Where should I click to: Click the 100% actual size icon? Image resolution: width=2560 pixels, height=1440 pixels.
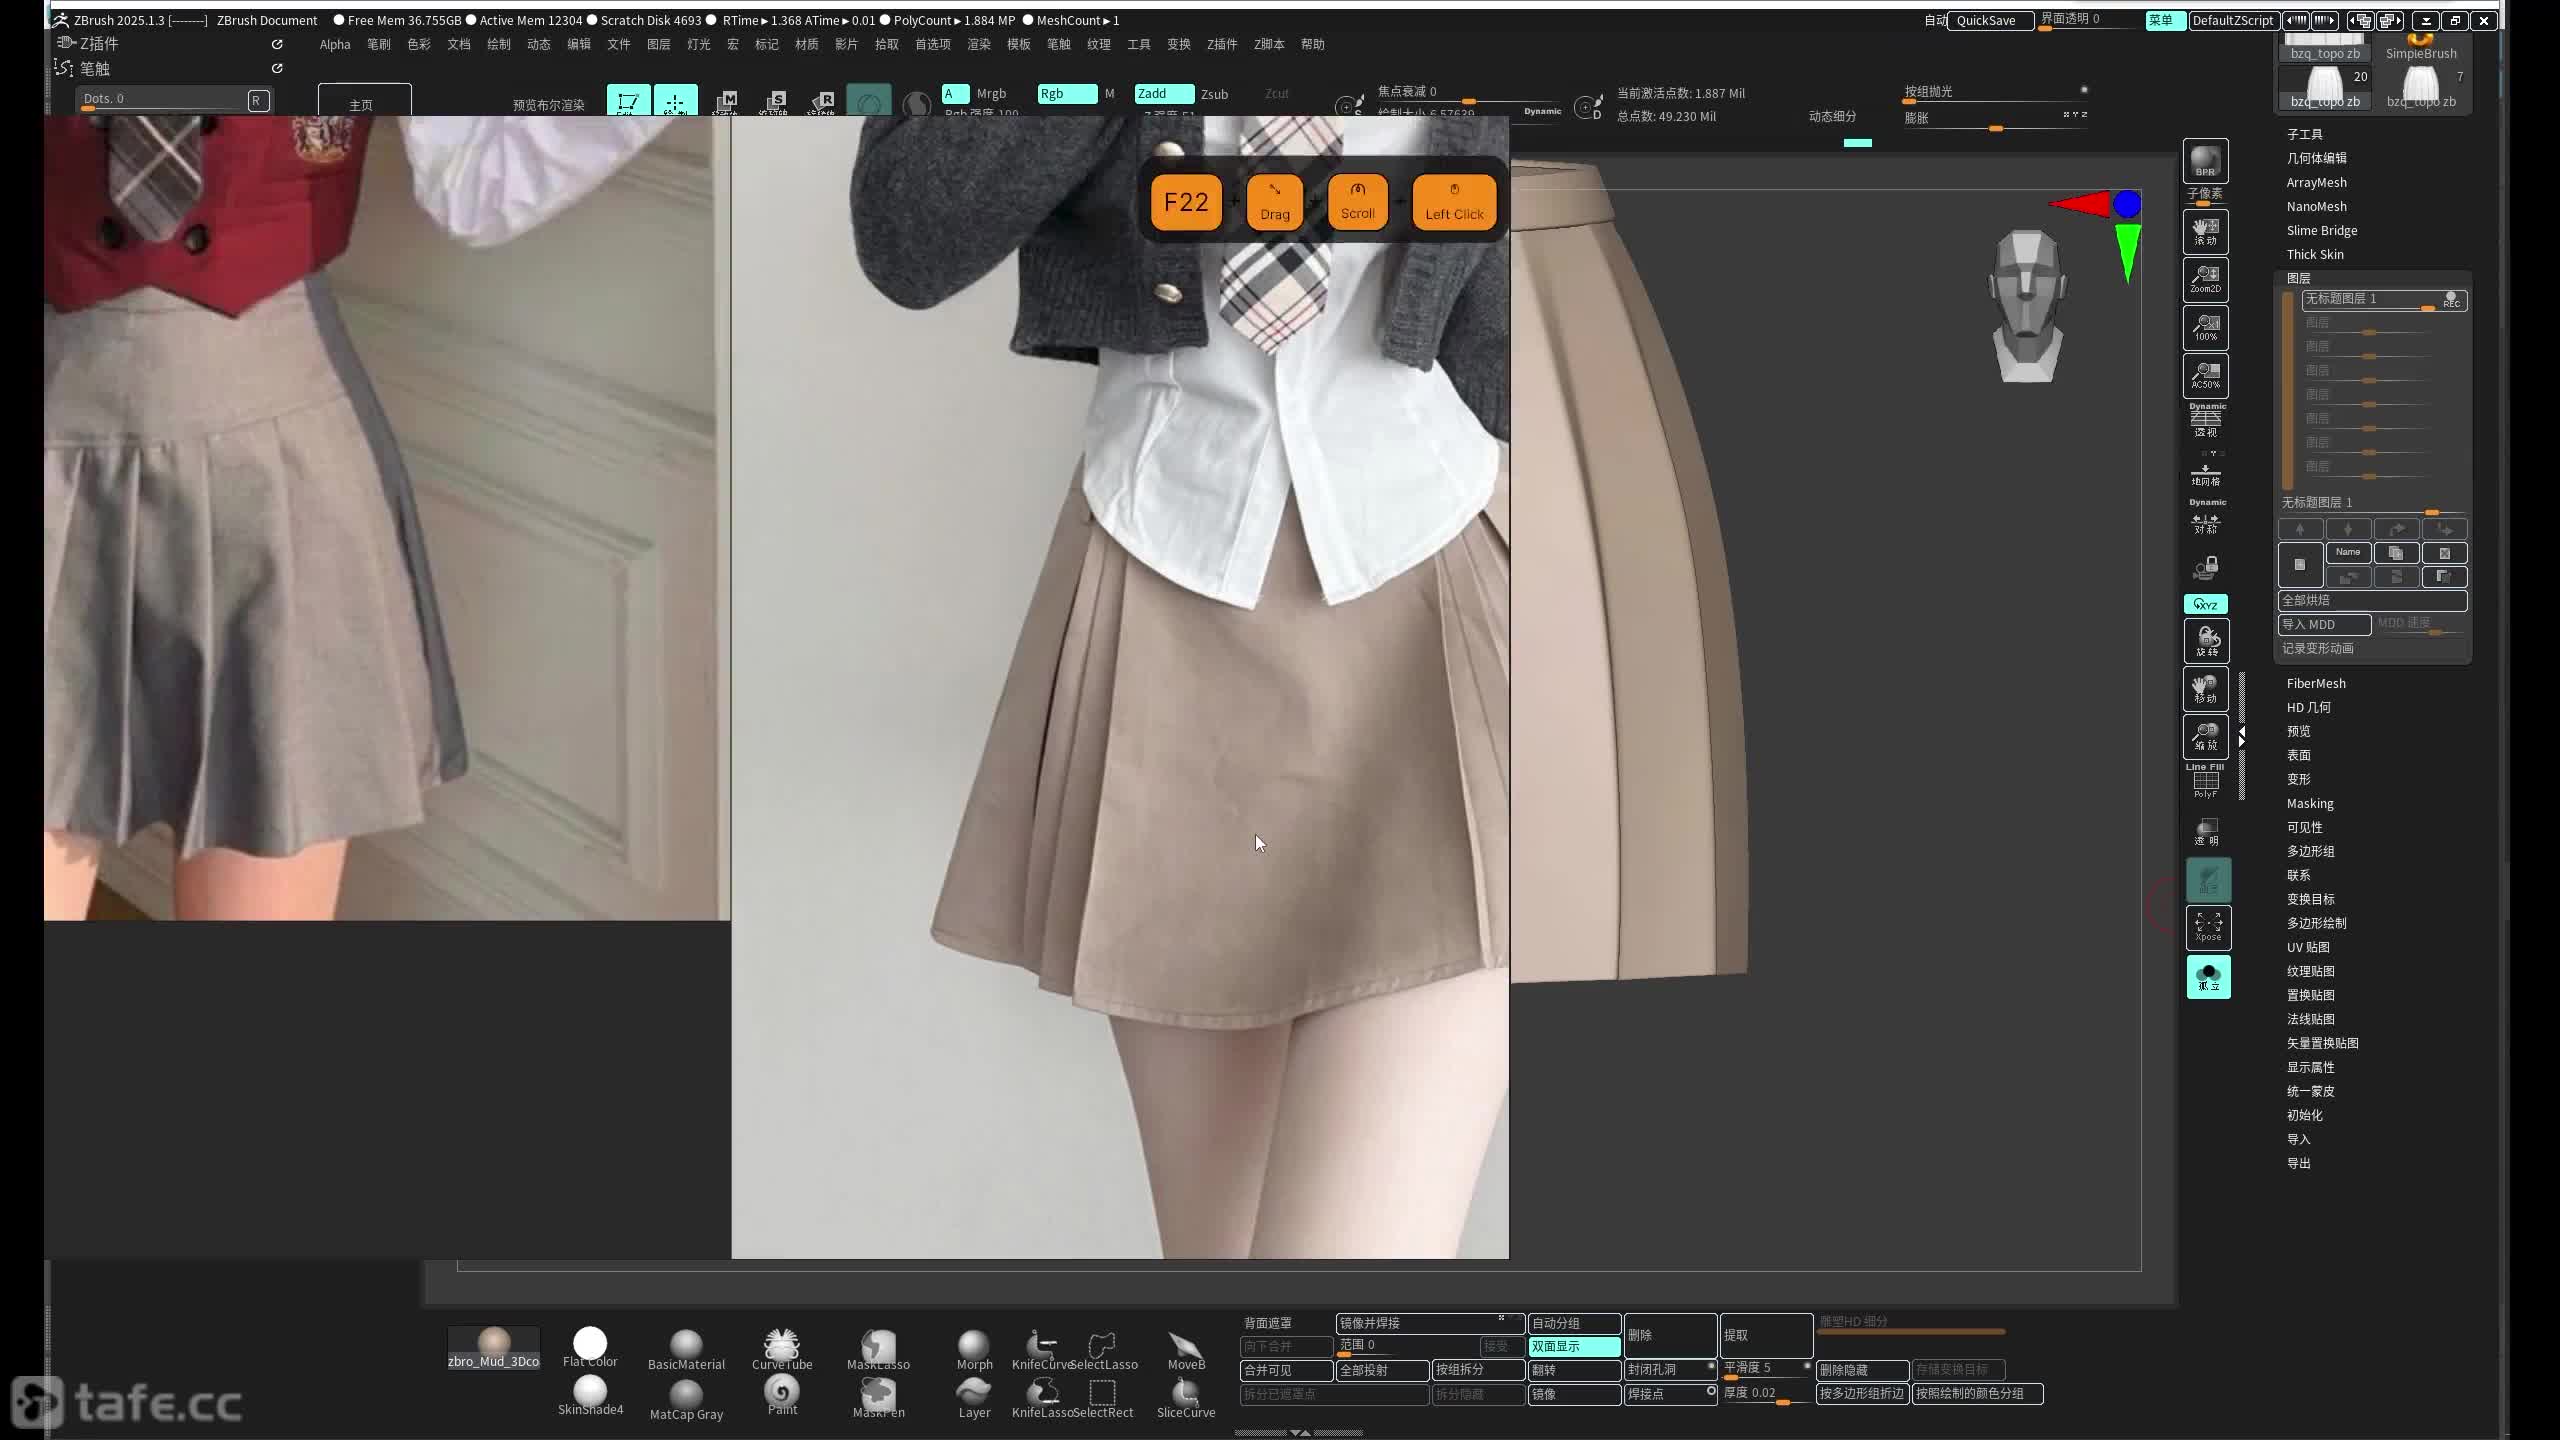pyautogui.click(x=2205, y=328)
